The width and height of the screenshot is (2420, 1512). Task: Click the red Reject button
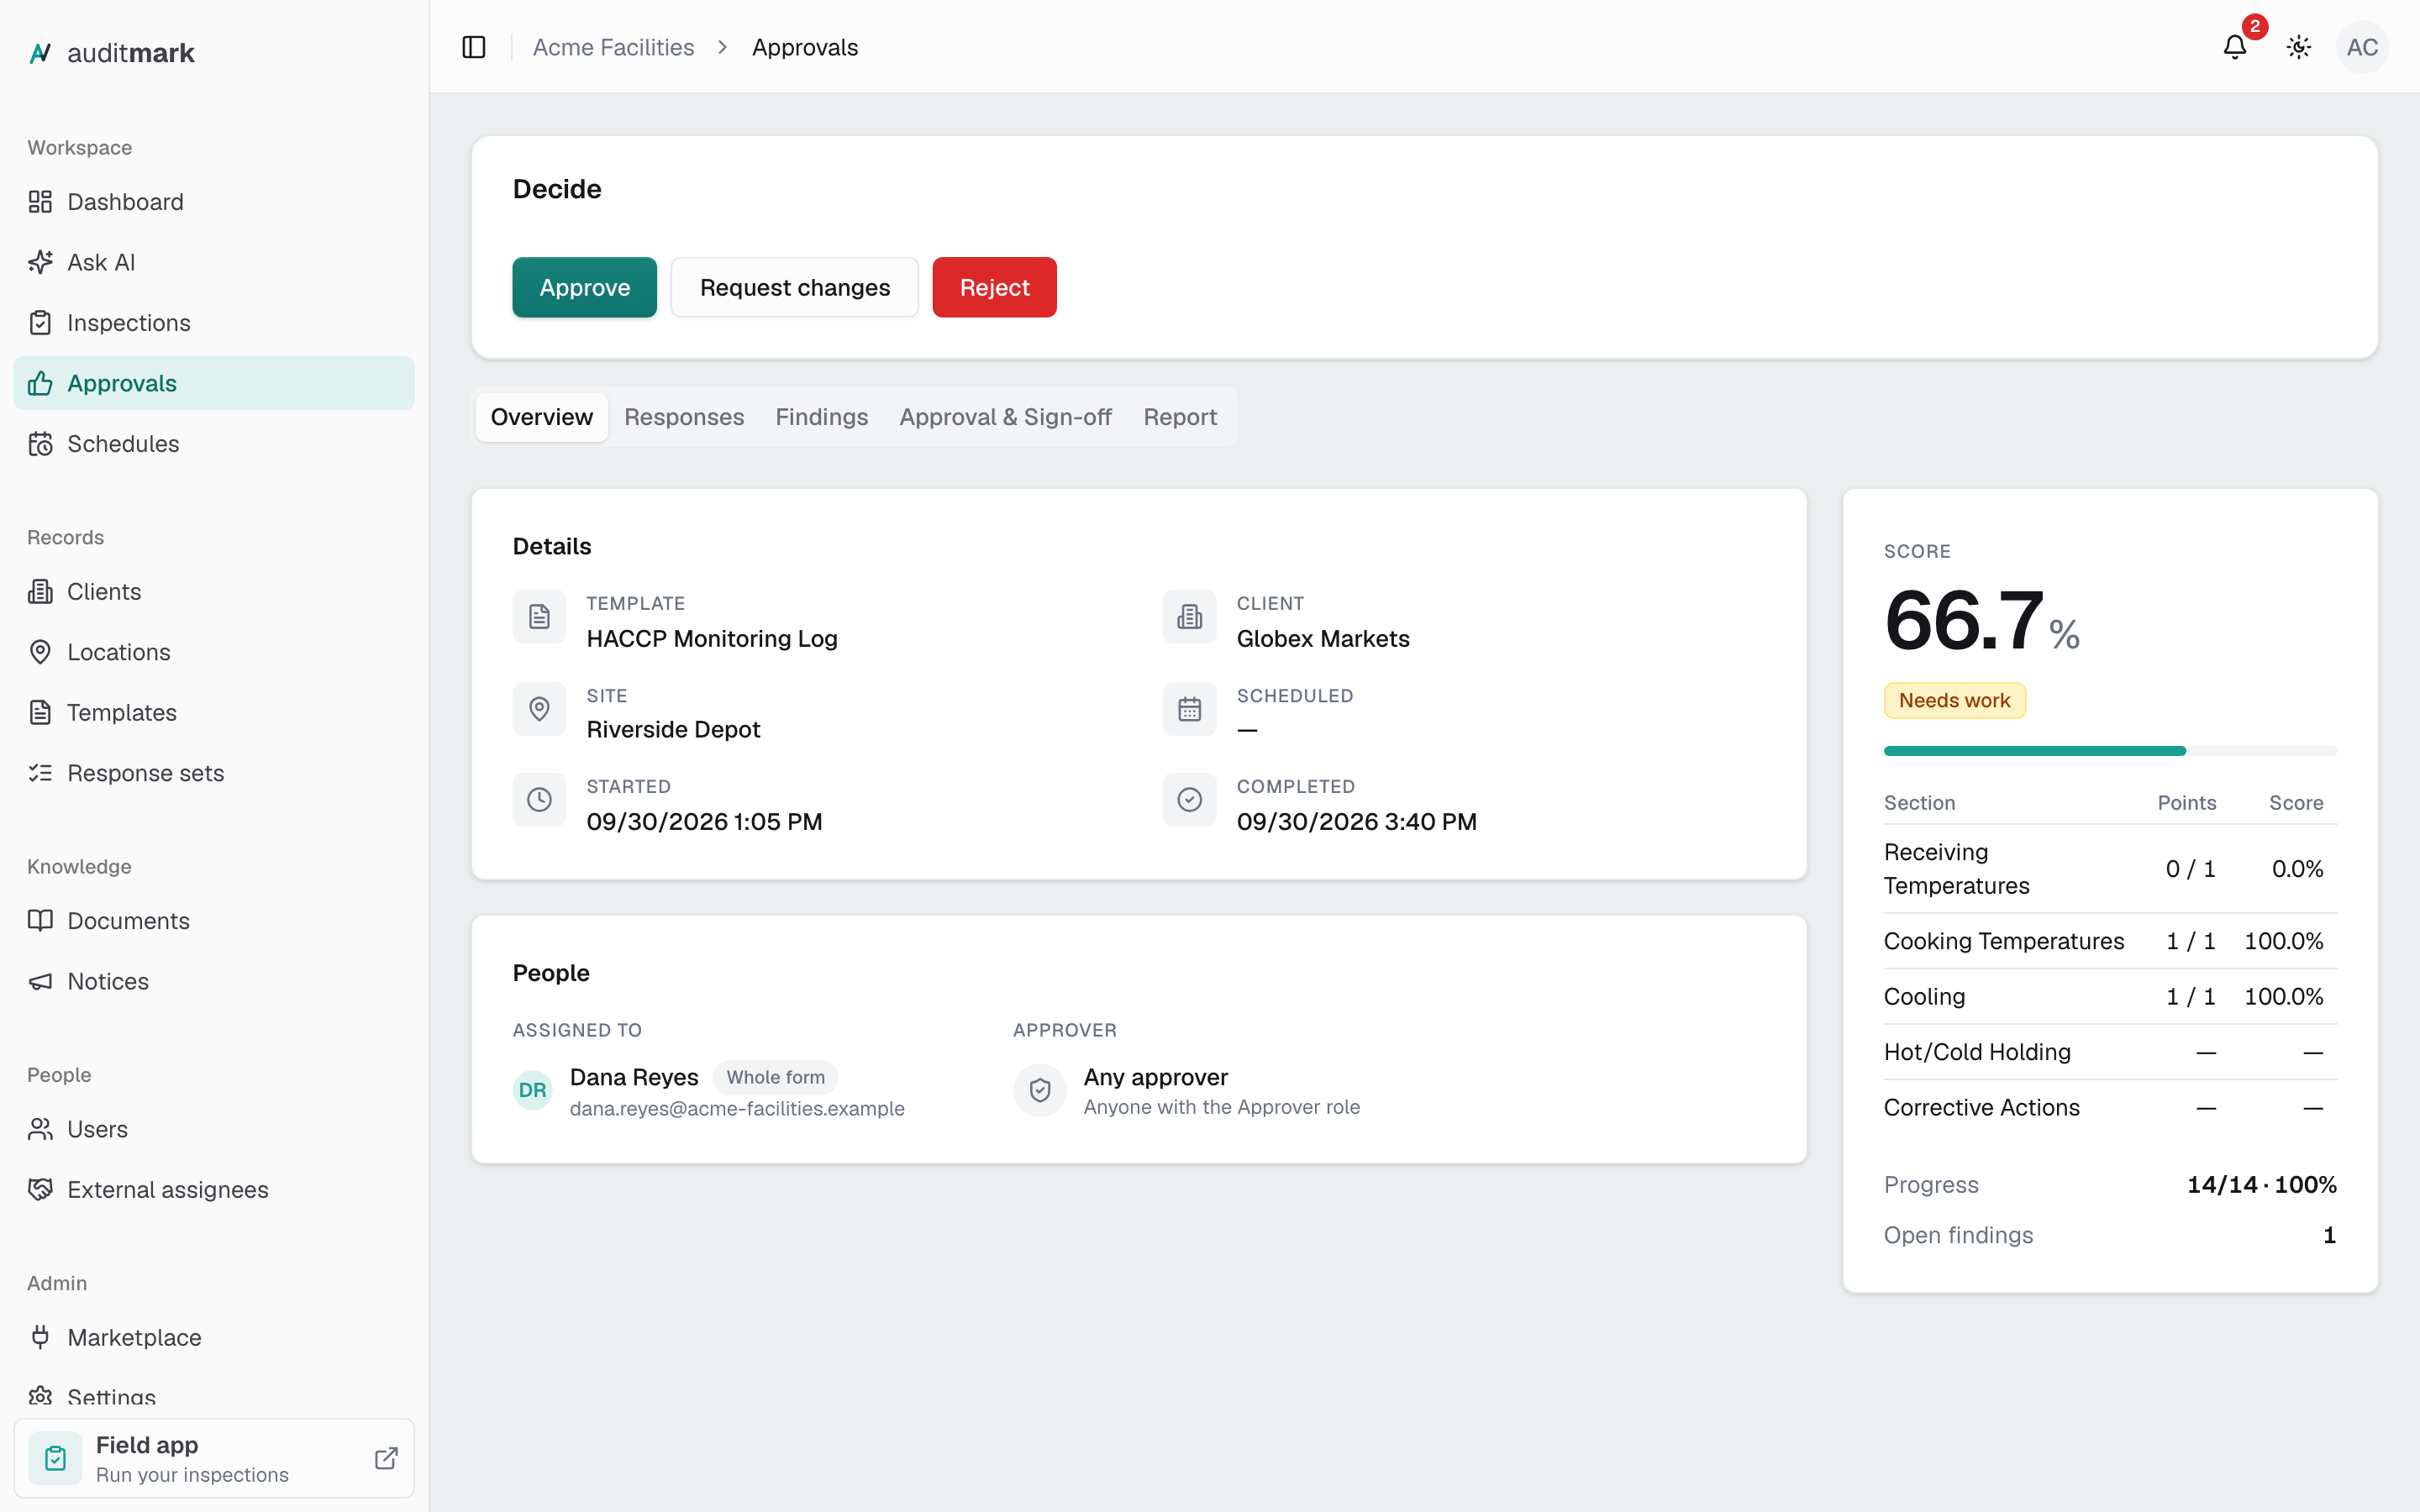coord(994,287)
